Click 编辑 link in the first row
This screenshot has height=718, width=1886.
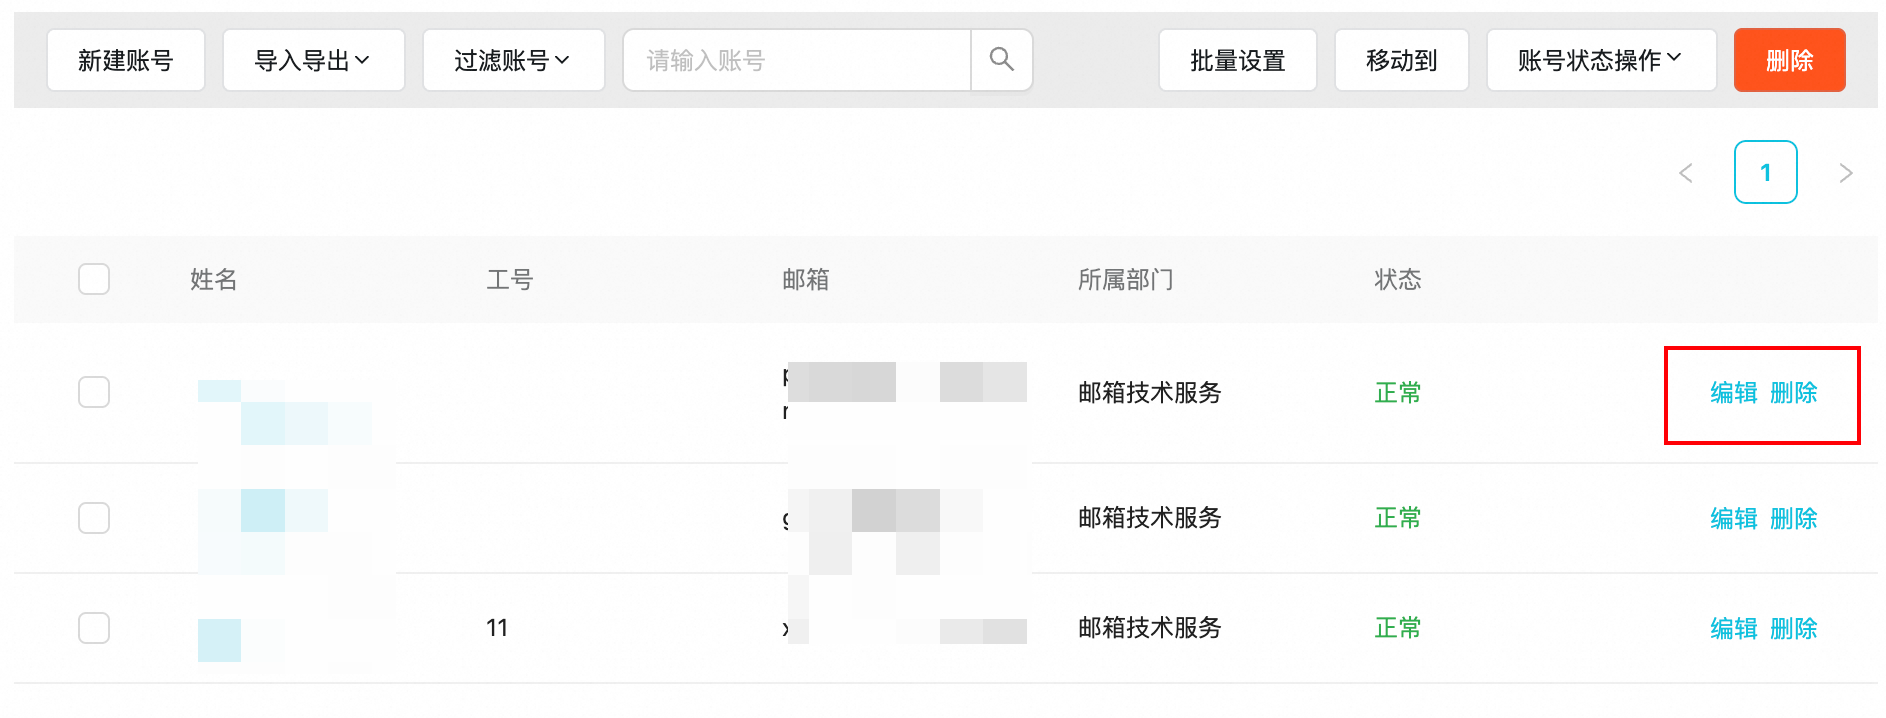click(x=1733, y=393)
